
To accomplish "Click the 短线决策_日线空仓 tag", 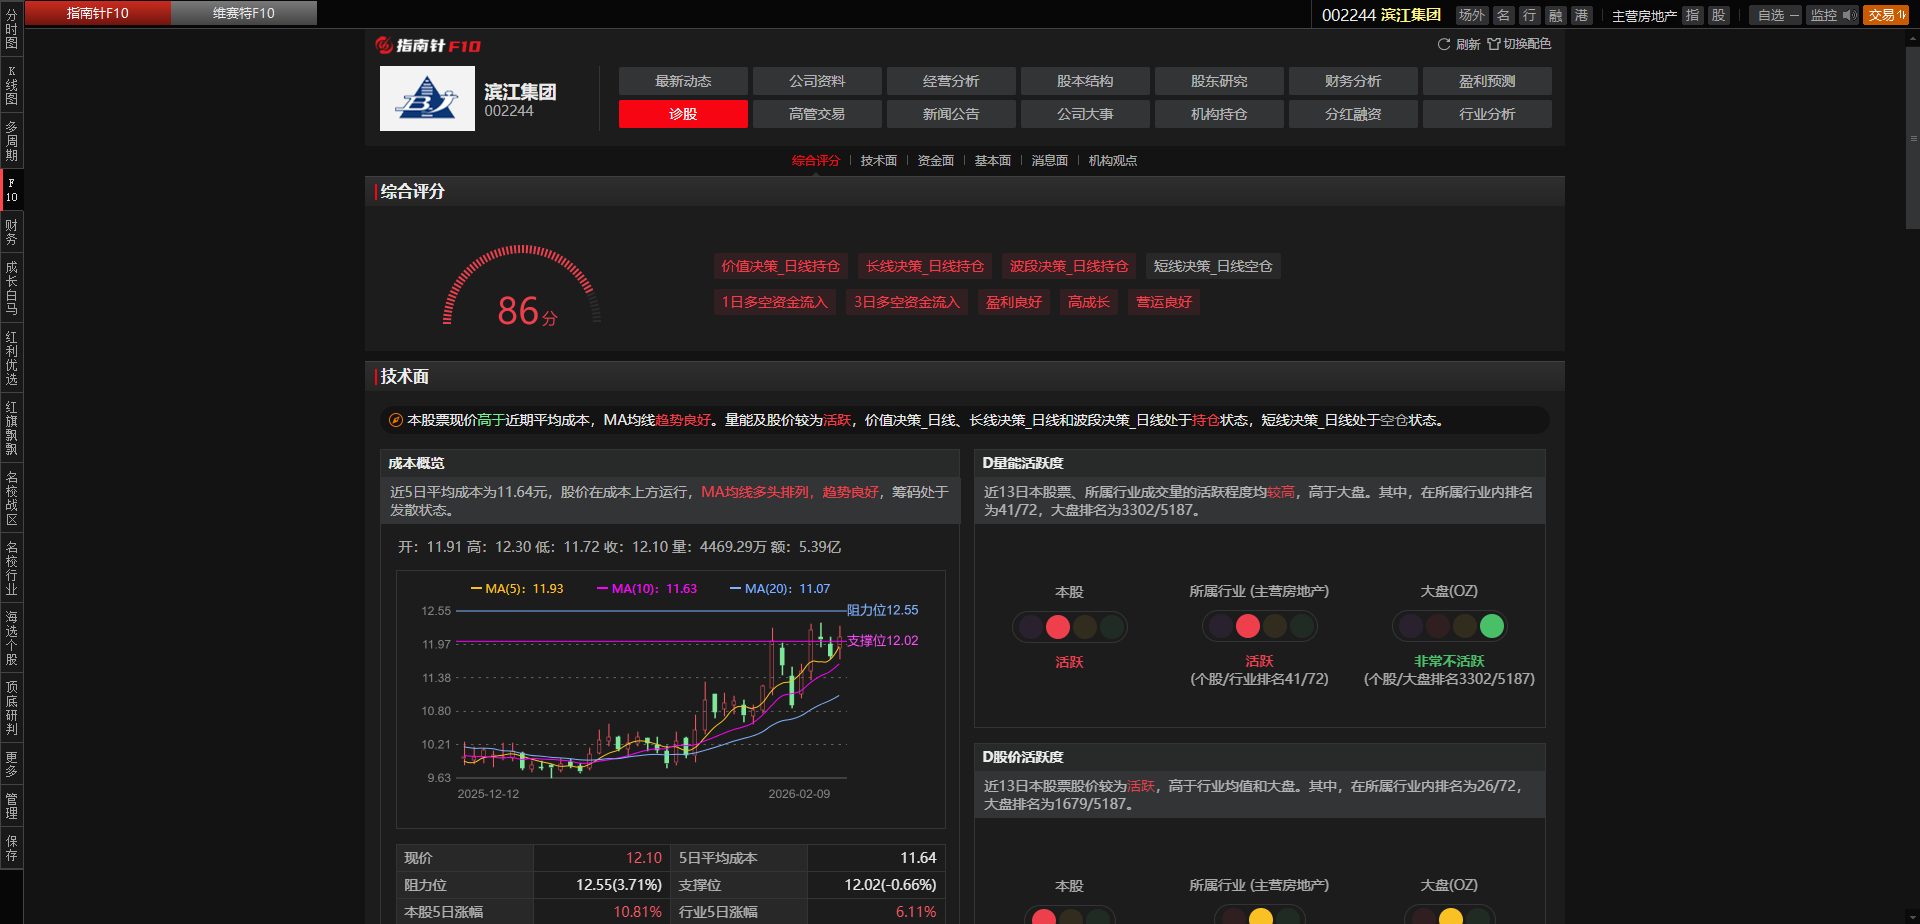I will 1213,266.
